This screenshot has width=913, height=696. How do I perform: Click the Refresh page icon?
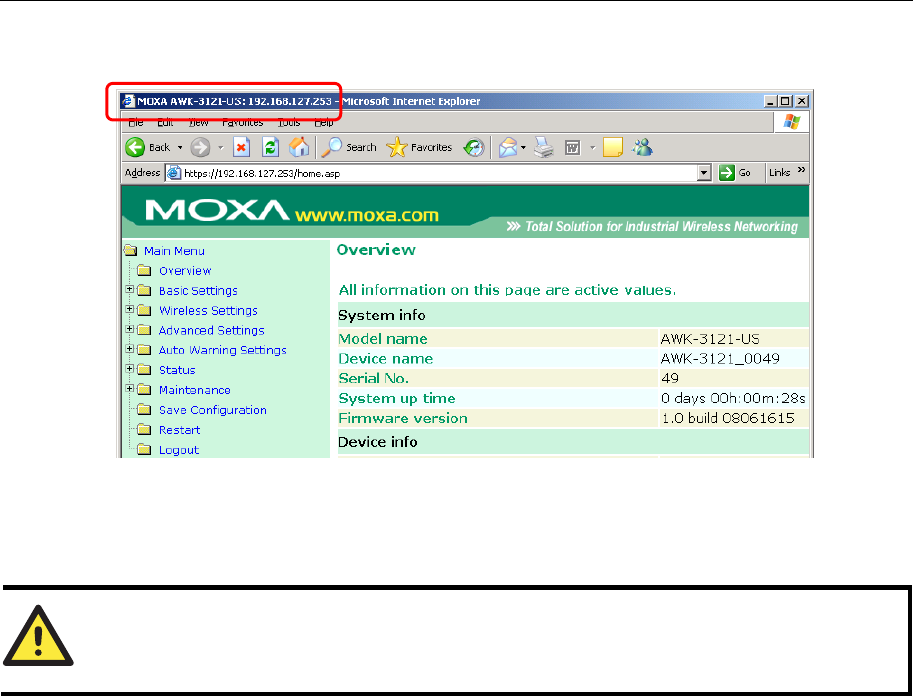point(270,147)
